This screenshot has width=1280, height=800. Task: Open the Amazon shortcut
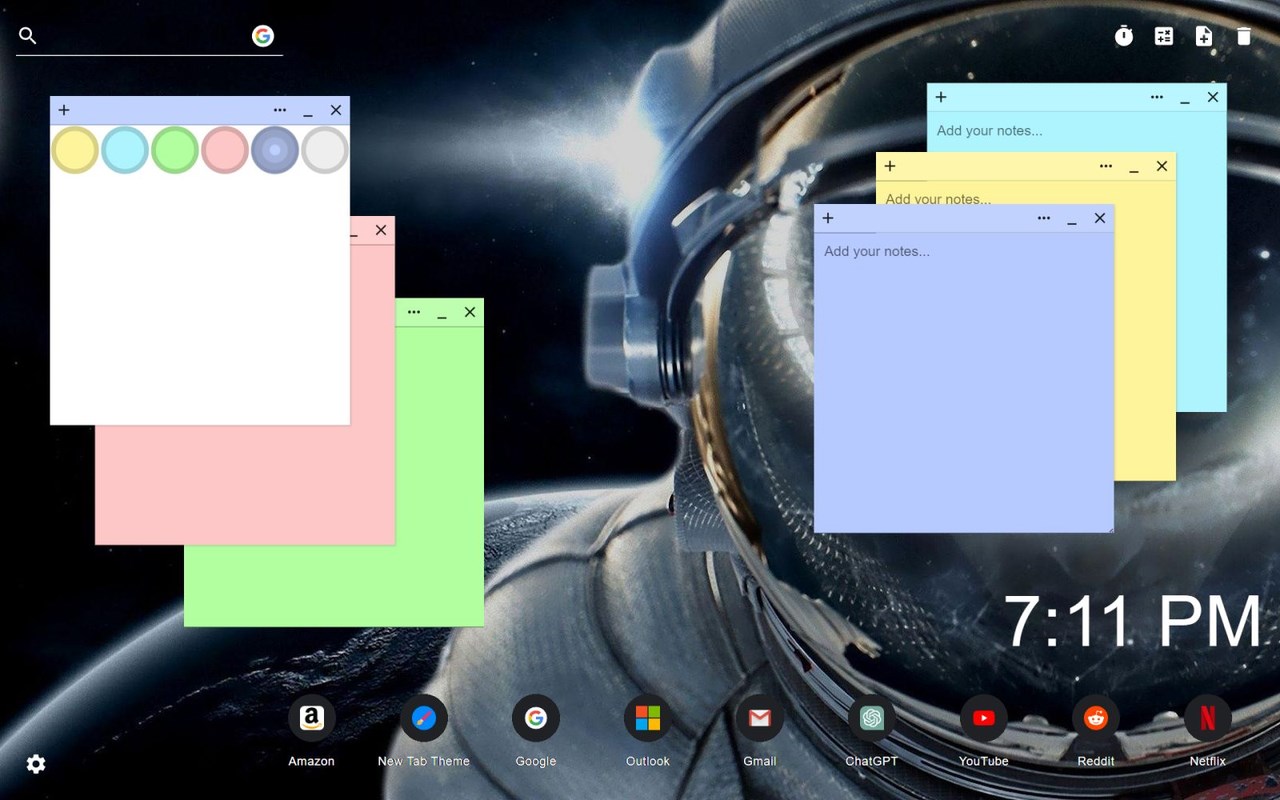point(312,718)
